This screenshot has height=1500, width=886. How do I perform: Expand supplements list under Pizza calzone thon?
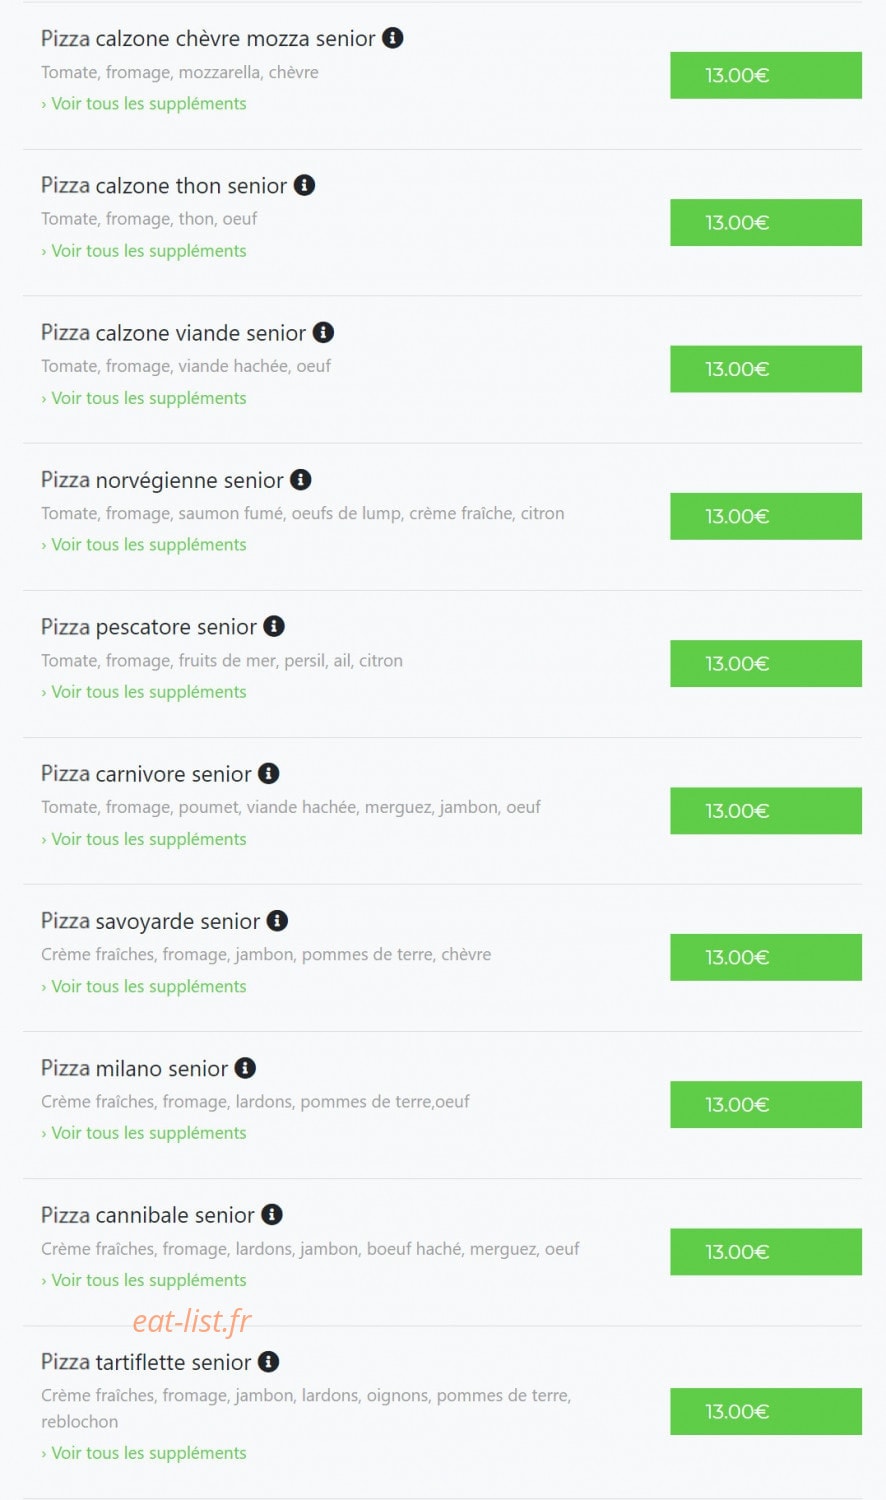(x=144, y=251)
